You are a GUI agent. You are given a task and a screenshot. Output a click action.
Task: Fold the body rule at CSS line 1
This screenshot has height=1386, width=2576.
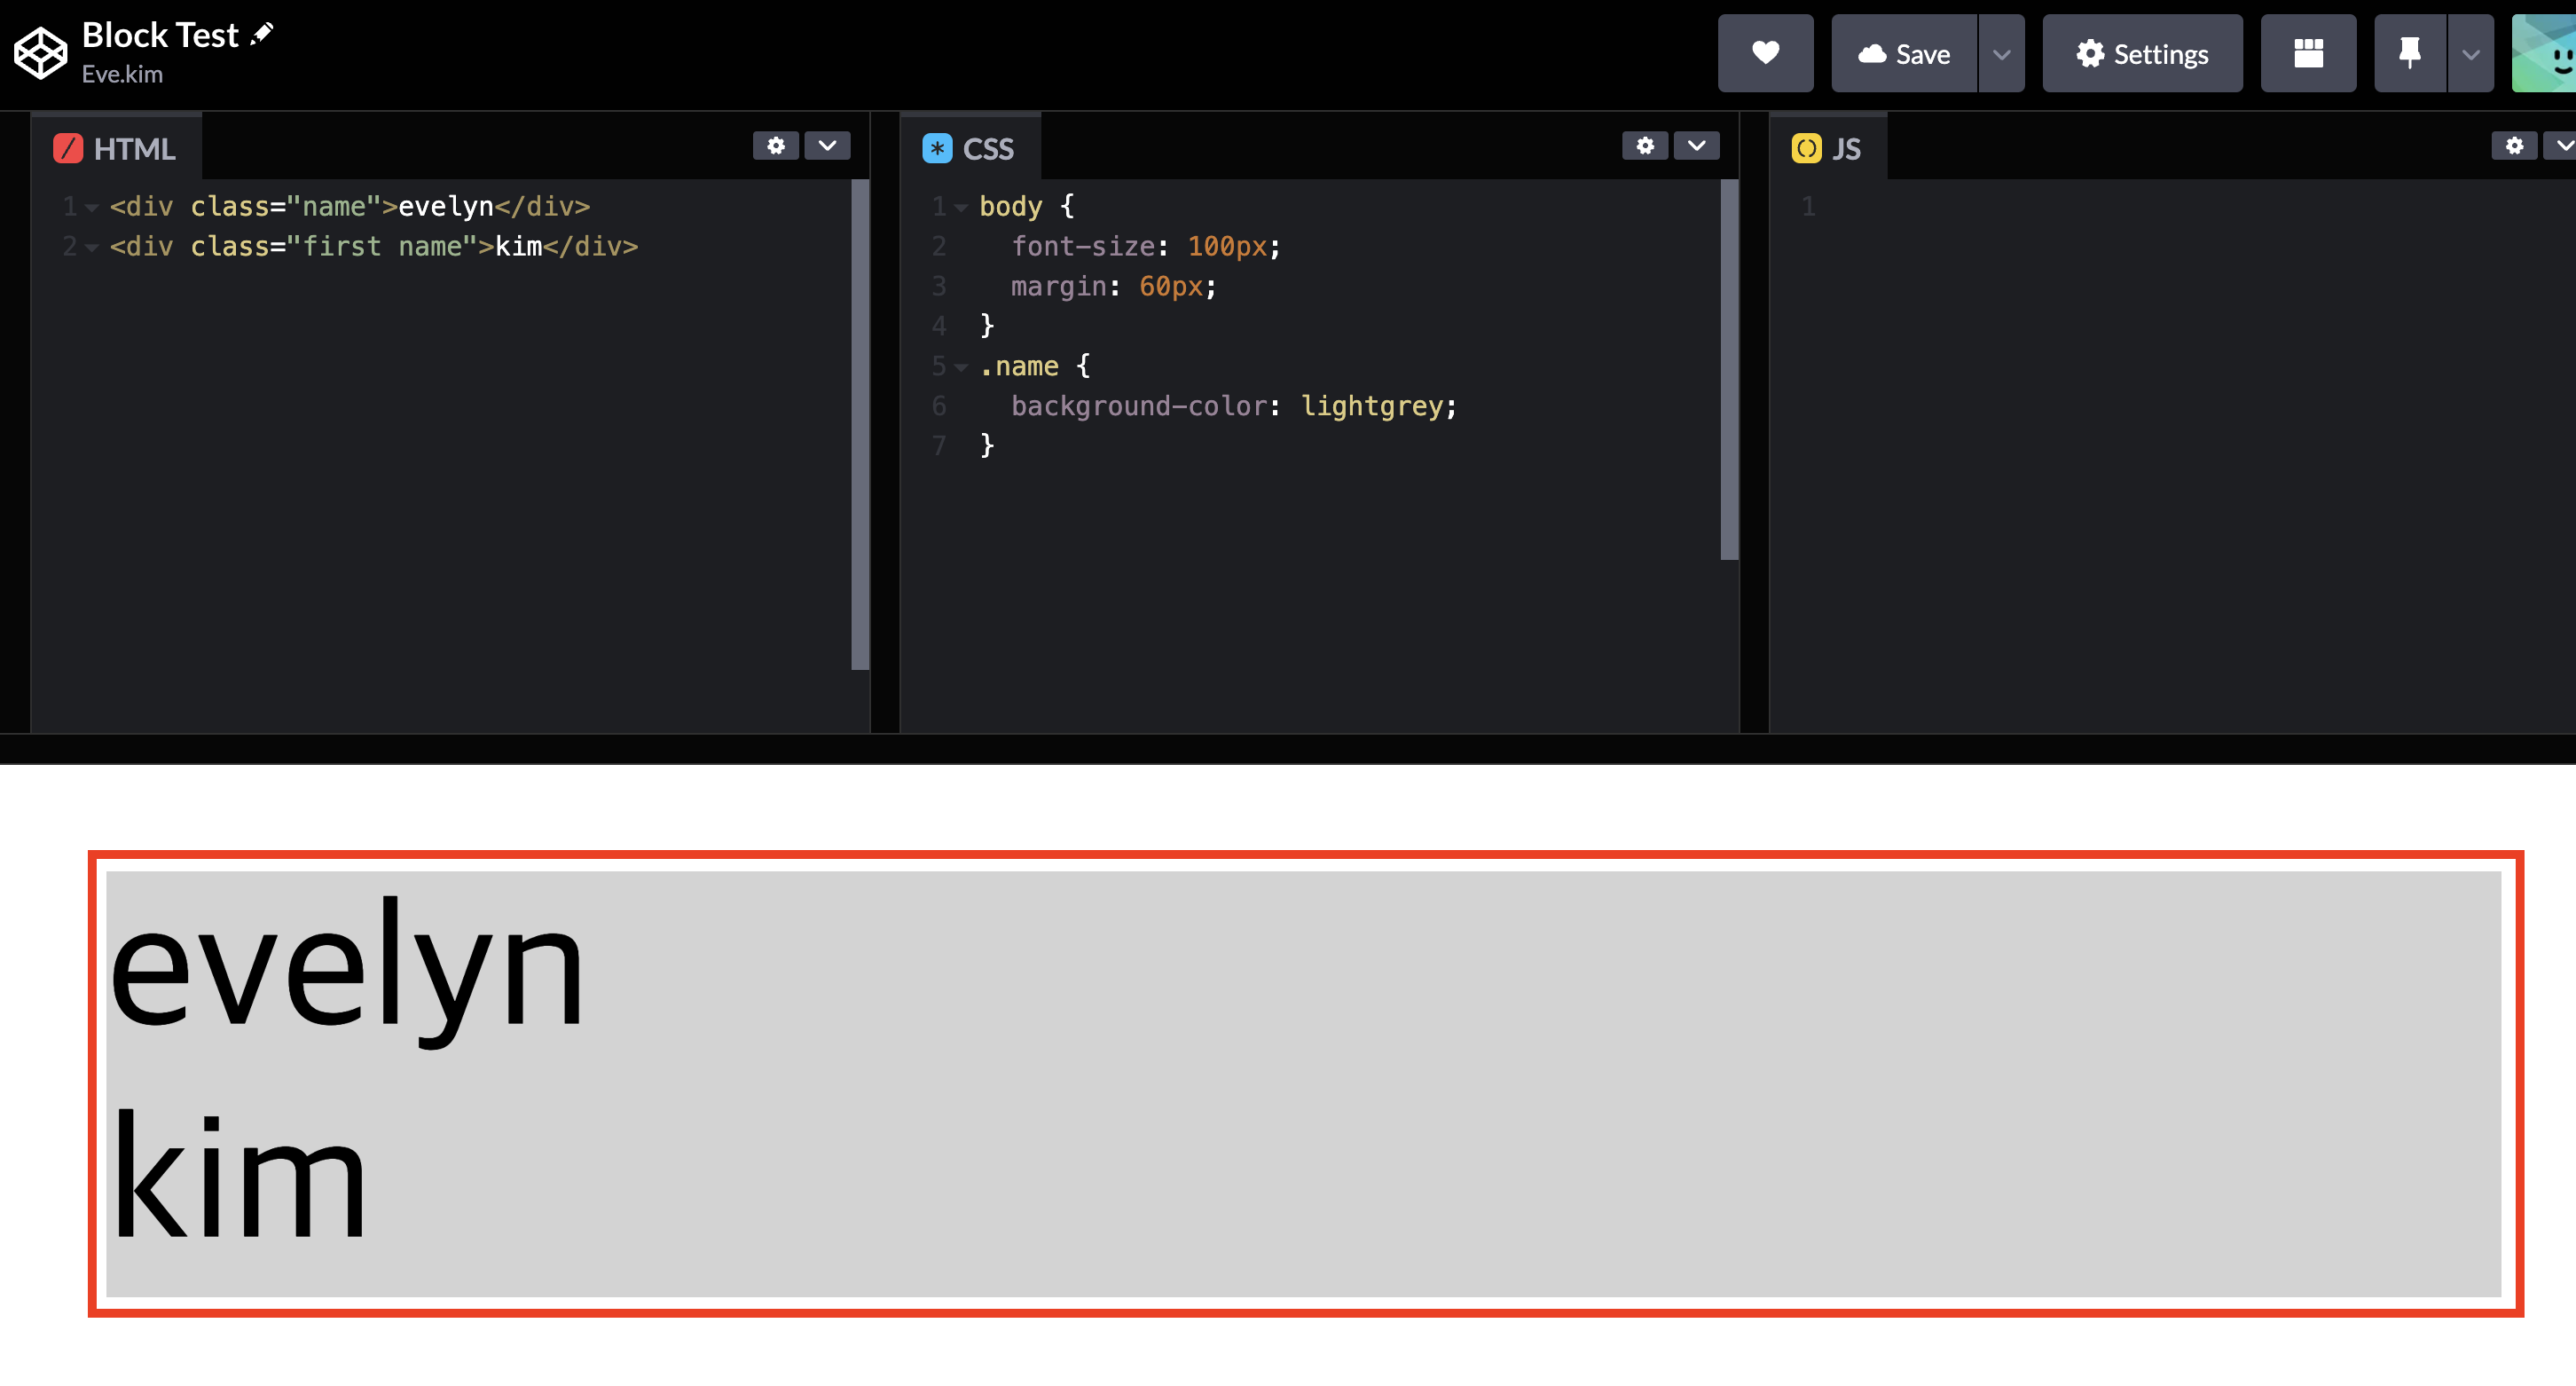pyautogui.click(x=961, y=208)
